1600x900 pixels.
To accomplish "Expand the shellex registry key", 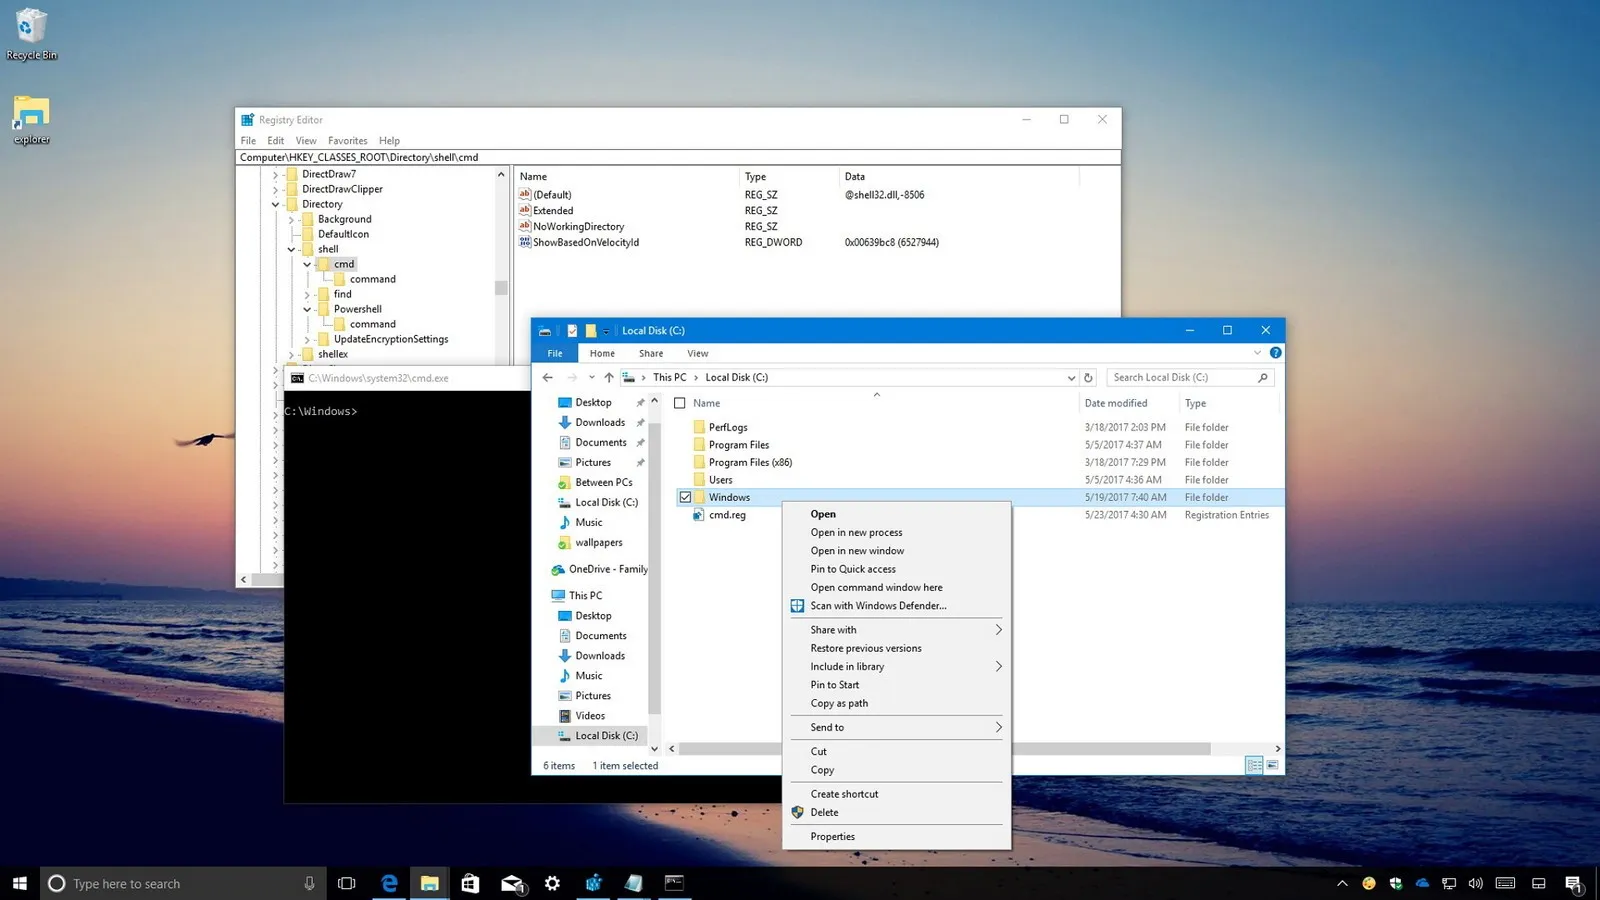I will (x=291, y=354).
